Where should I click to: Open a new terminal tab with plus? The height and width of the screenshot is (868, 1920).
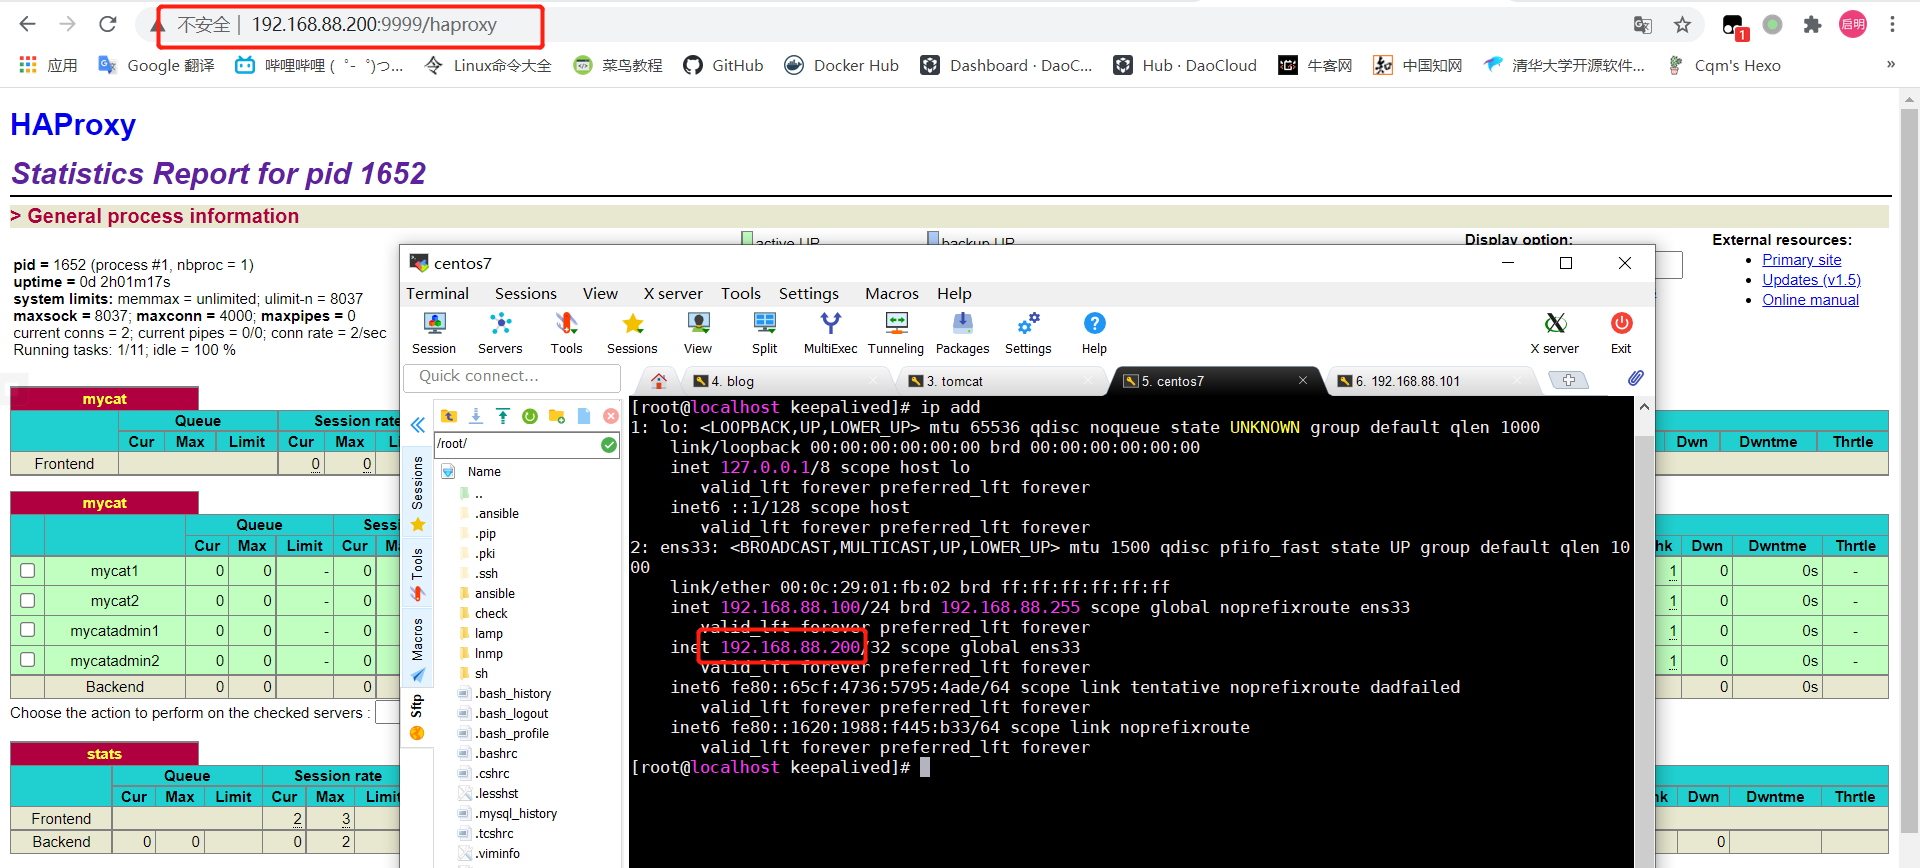pyautogui.click(x=1568, y=380)
